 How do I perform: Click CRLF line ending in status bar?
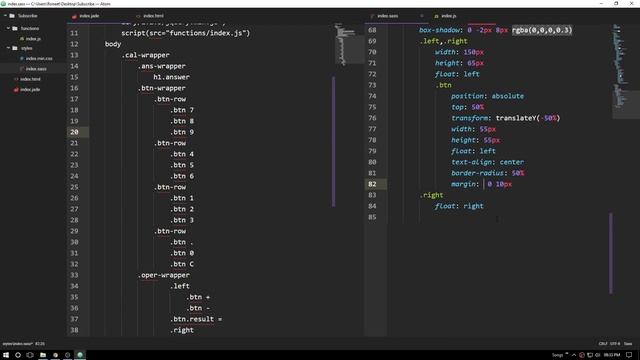click(x=603, y=344)
